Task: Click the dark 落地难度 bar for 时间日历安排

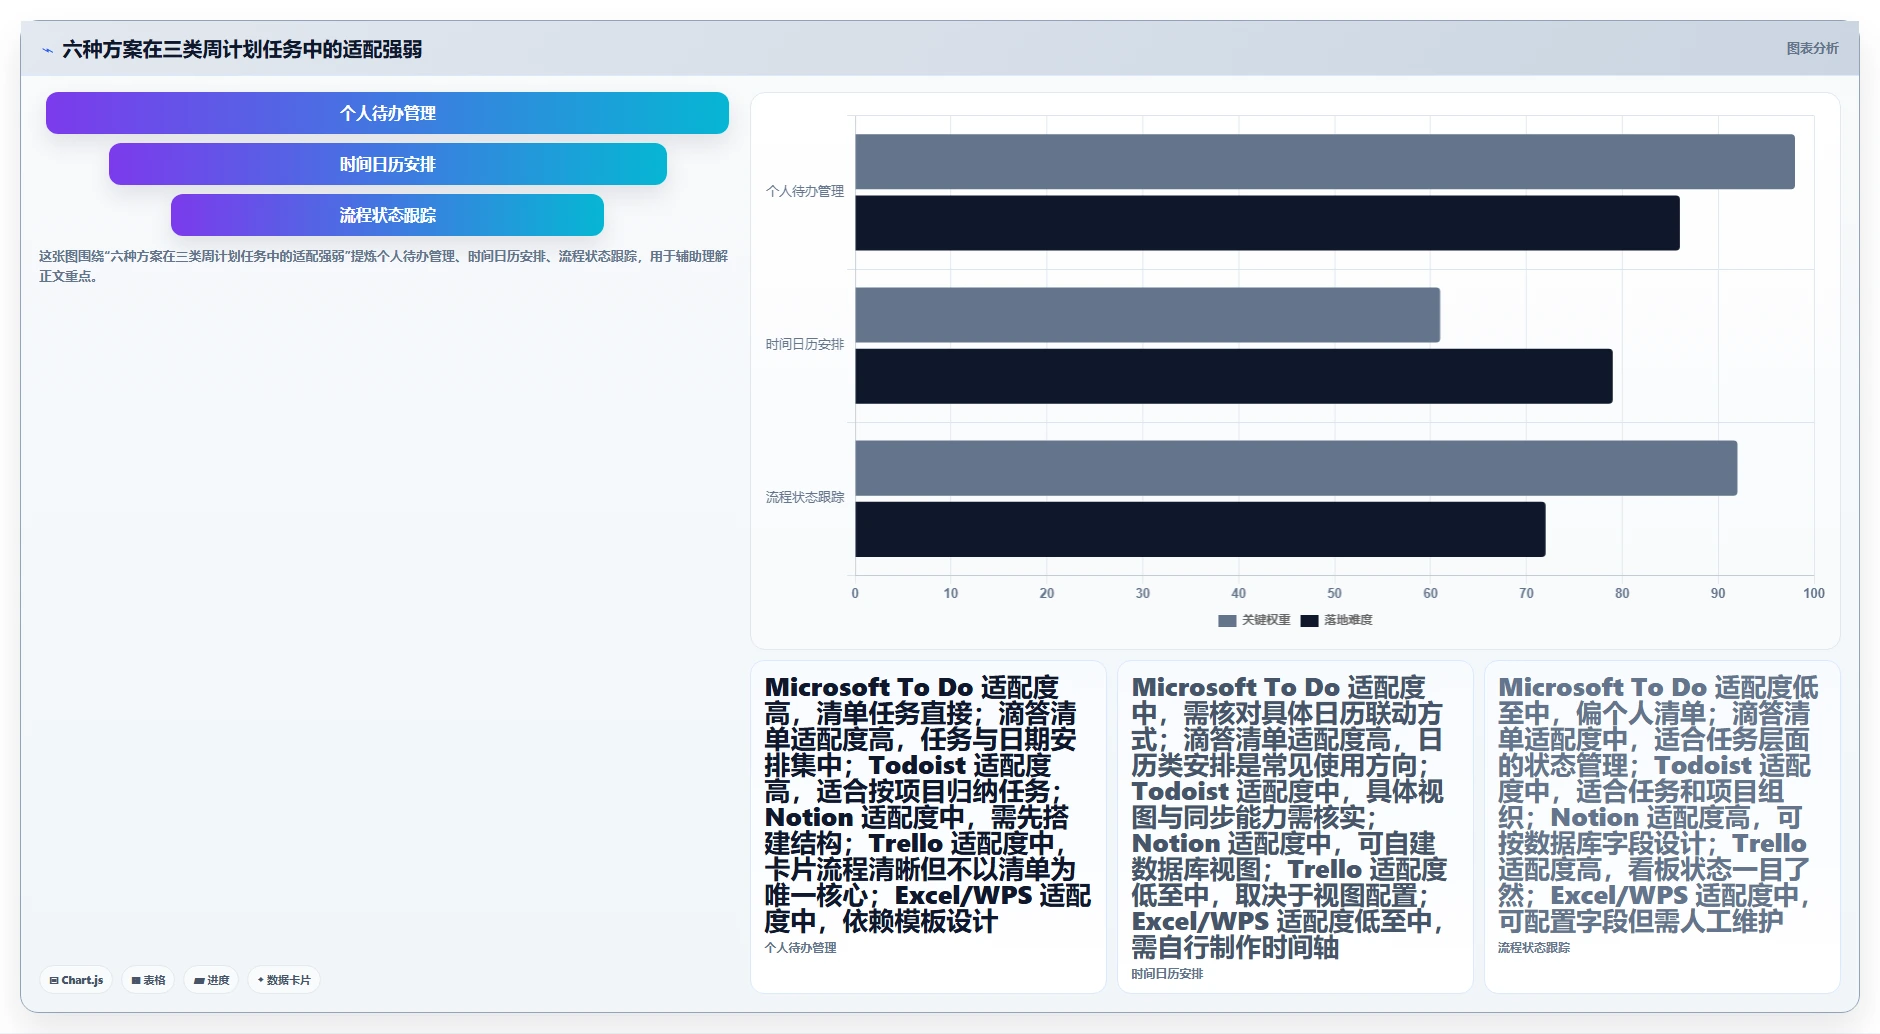Action: point(1234,376)
